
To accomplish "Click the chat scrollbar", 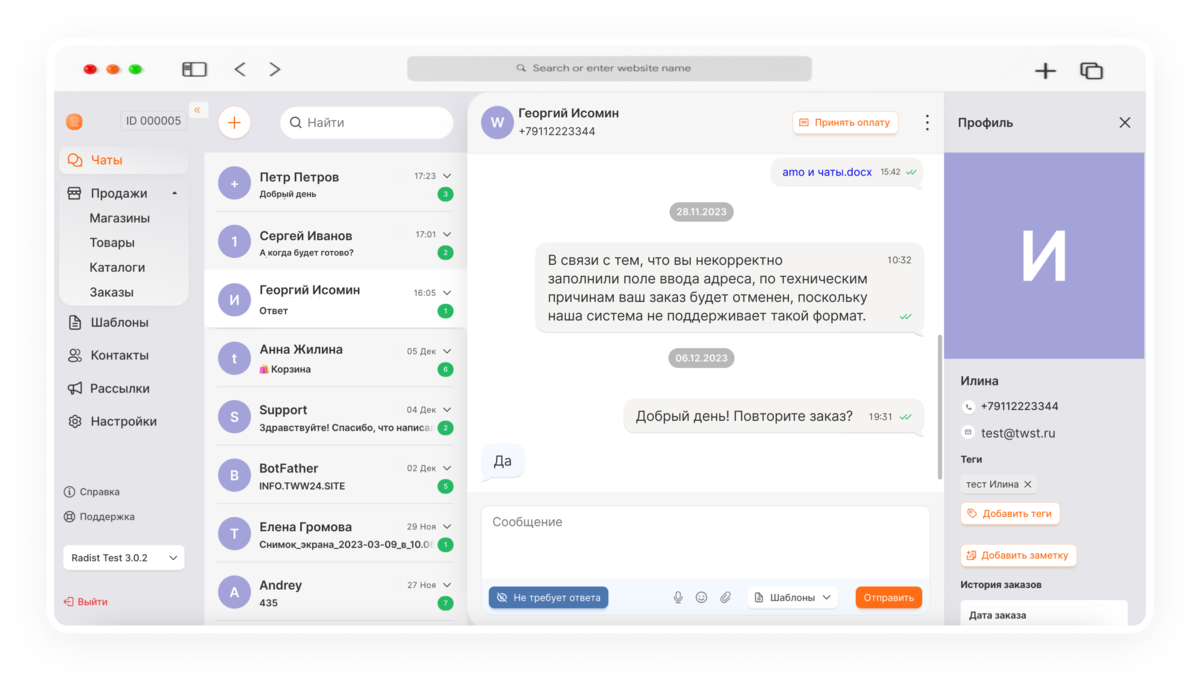I will (939, 406).
